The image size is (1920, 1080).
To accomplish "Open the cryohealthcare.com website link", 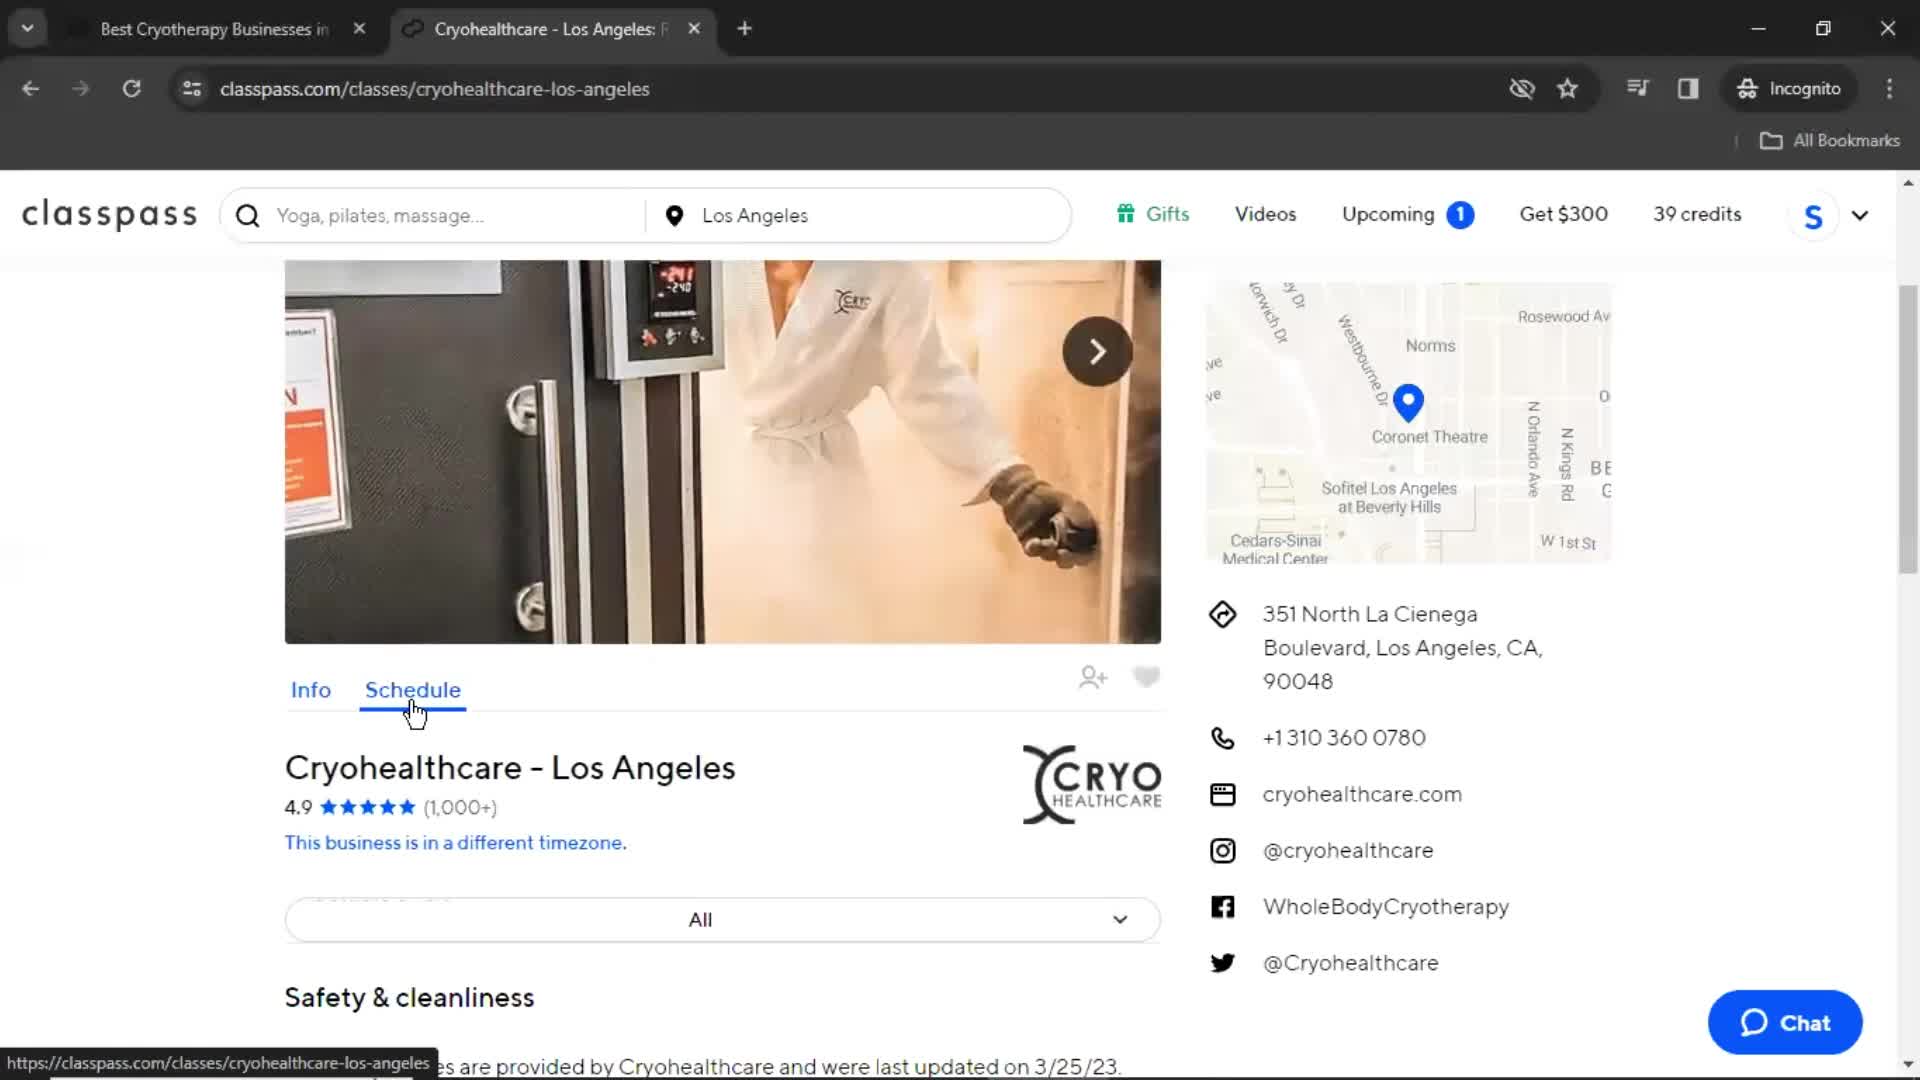I will click(1361, 795).
